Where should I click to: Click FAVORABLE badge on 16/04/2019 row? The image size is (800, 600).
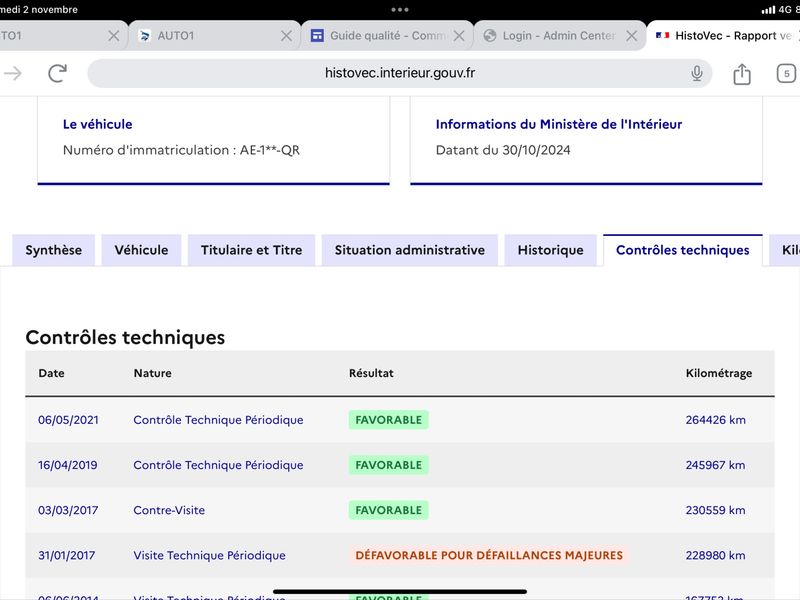pyautogui.click(x=389, y=465)
